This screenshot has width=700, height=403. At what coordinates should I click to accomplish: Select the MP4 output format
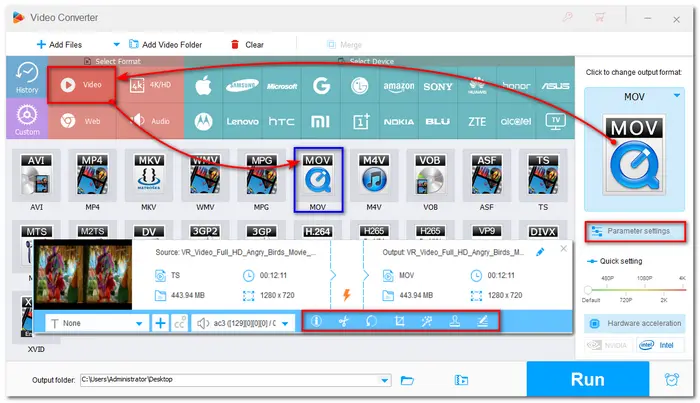[92, 181]
